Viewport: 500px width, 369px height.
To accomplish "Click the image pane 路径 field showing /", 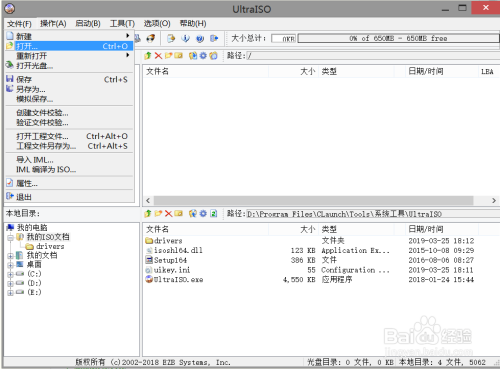I will point(373,56).
